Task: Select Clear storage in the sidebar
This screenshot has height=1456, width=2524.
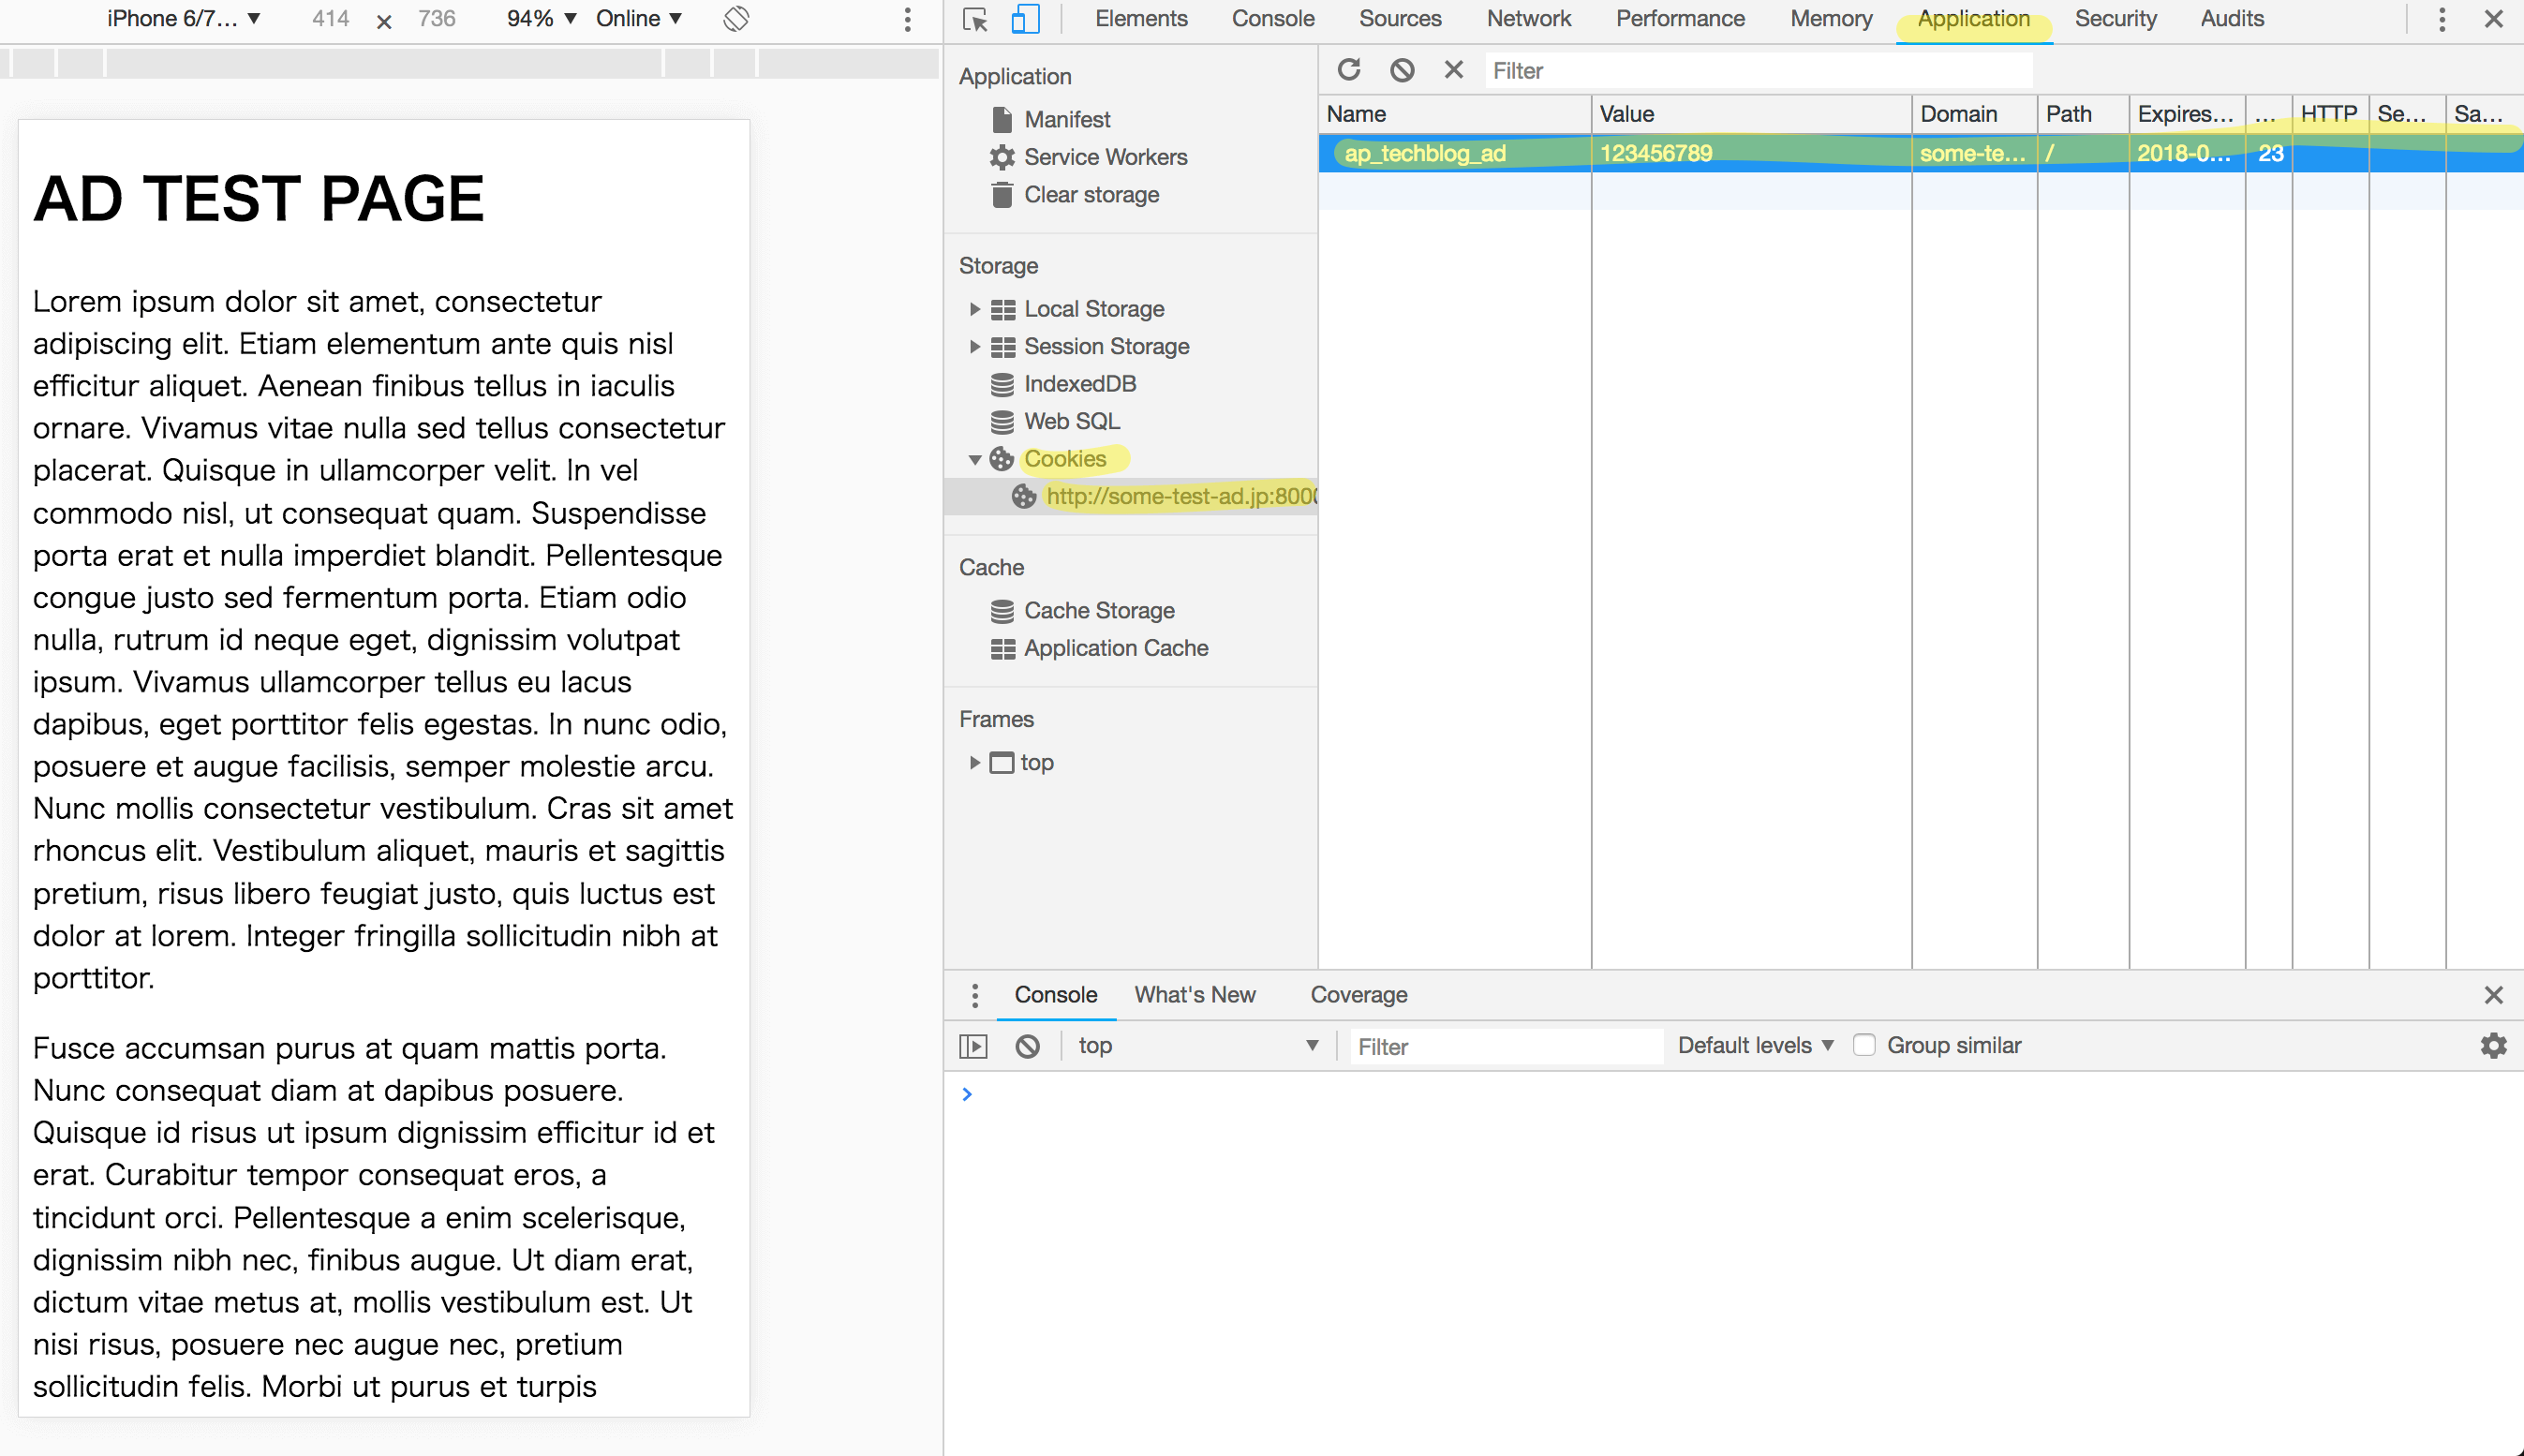Action: [x=1091, y=195]
